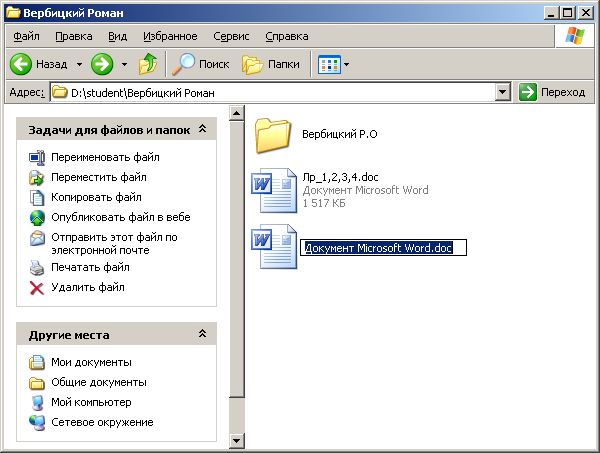Click the file rename edit box
This screenshot has height=453, width=600.
(x=383, y=248)
